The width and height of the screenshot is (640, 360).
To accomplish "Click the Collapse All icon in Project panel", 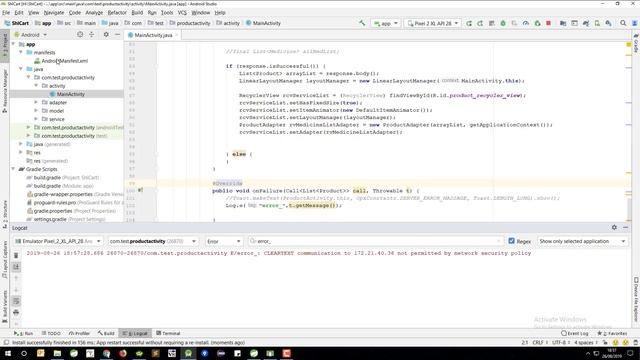I will pyautogui.click(x=91, y=35).
